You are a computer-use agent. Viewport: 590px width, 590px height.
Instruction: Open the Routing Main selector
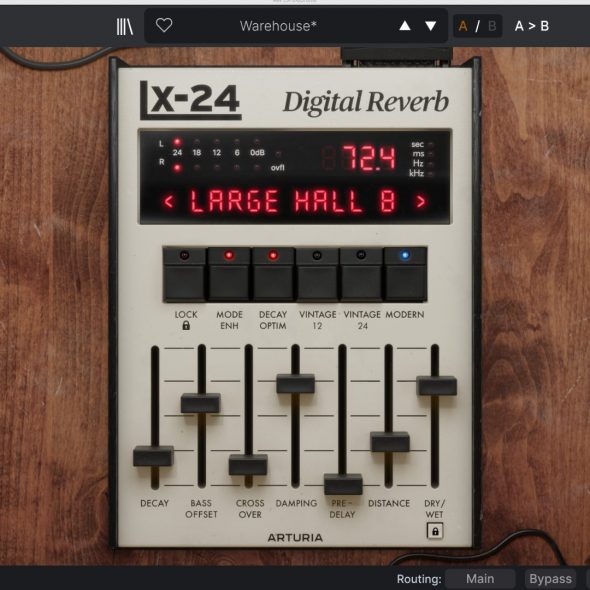coord(480,579)
